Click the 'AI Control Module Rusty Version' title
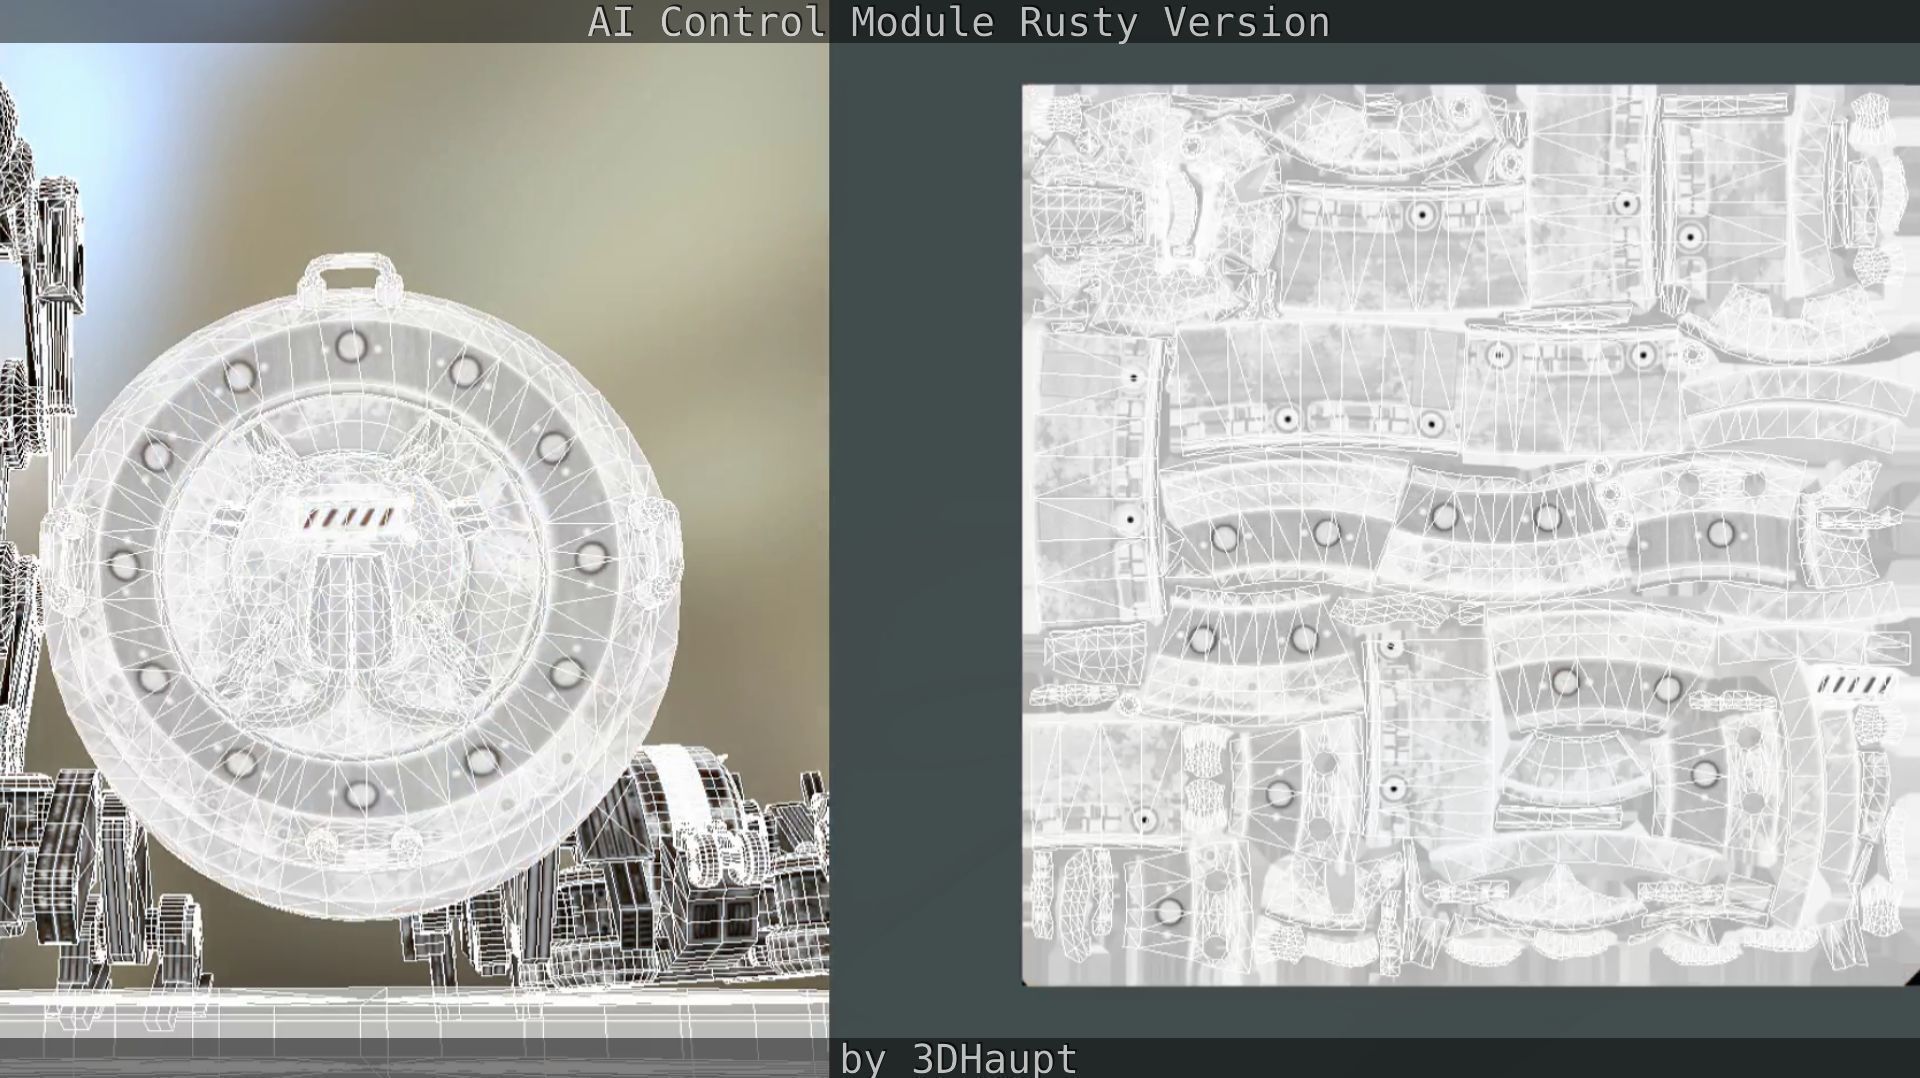 (958, 22)
